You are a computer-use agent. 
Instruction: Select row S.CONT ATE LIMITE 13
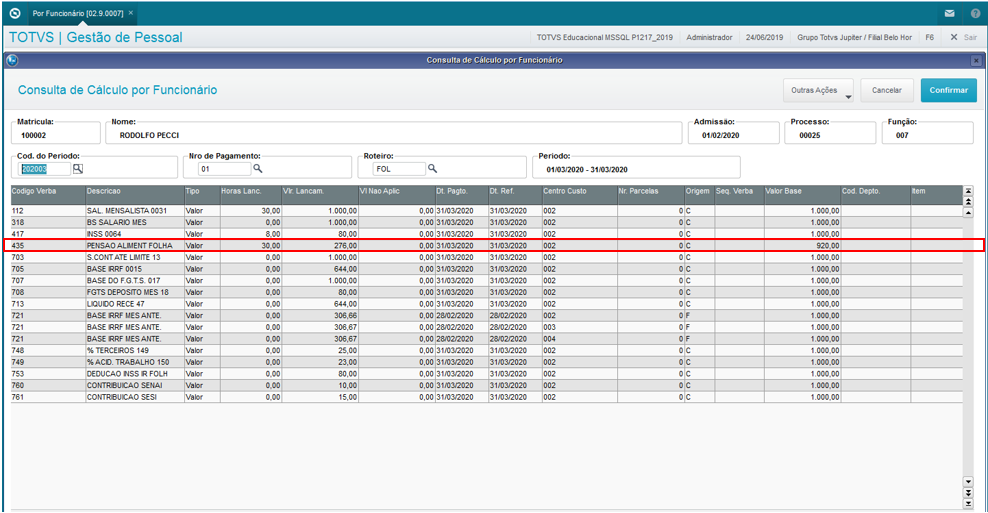[486, 258]
